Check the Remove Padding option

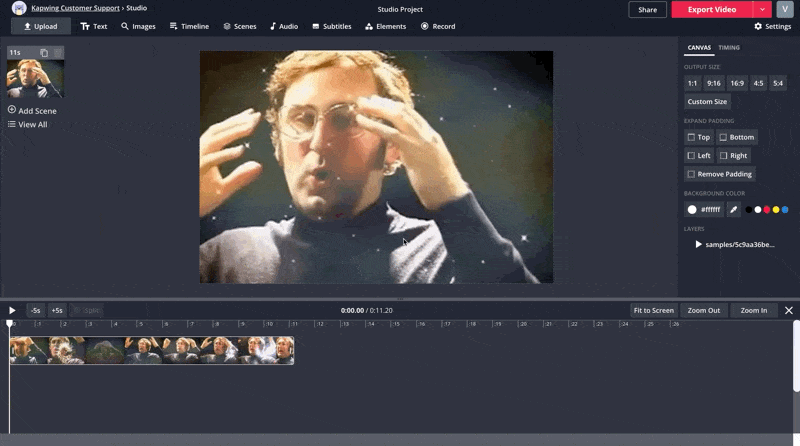coord(691,174)
